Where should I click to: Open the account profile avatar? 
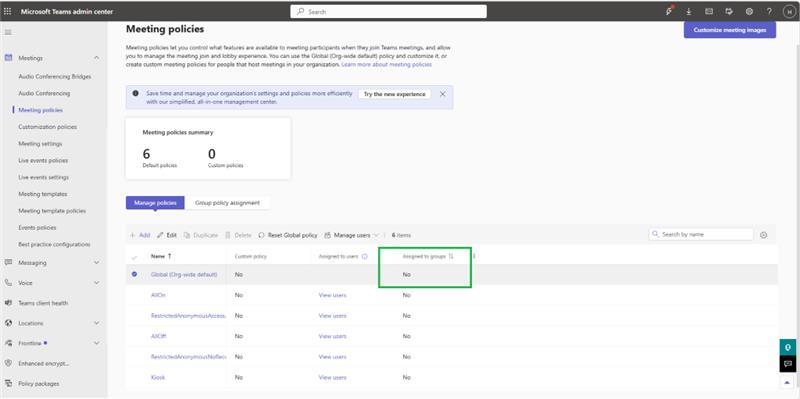(789, 12)
